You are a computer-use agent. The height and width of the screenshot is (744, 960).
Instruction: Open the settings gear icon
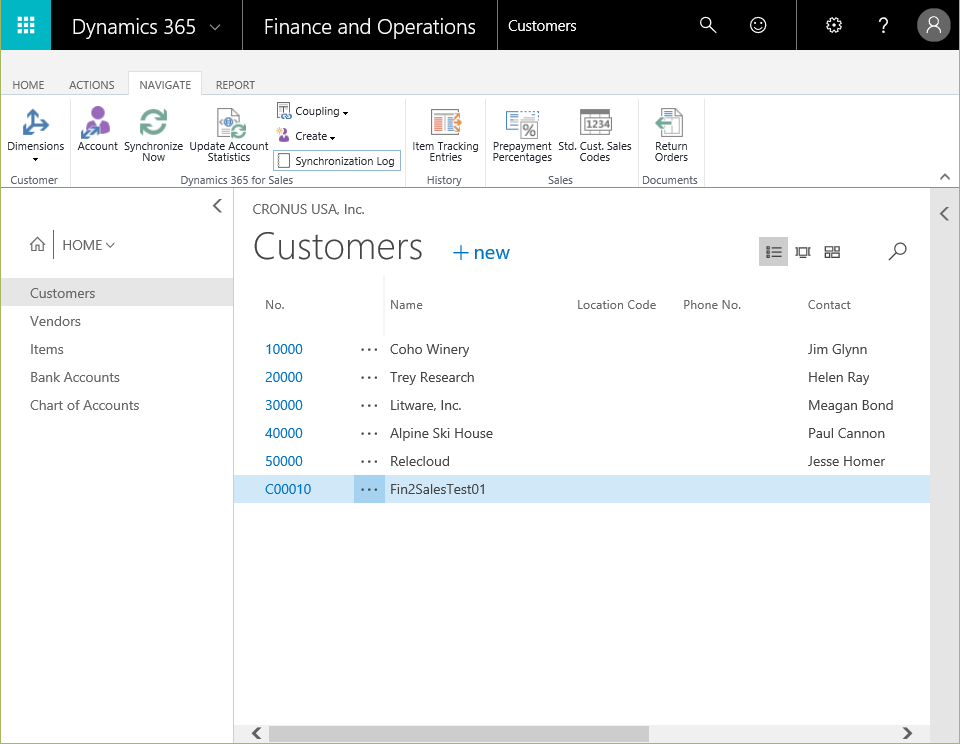834,25
